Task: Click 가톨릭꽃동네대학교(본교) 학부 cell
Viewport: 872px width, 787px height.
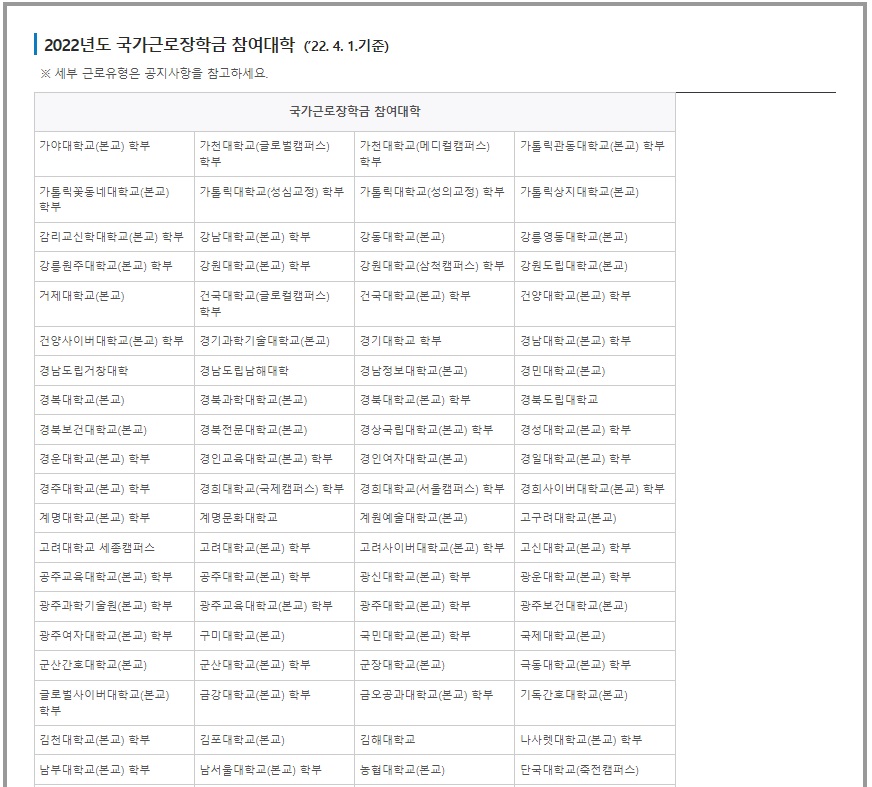Action: (115, 200)
